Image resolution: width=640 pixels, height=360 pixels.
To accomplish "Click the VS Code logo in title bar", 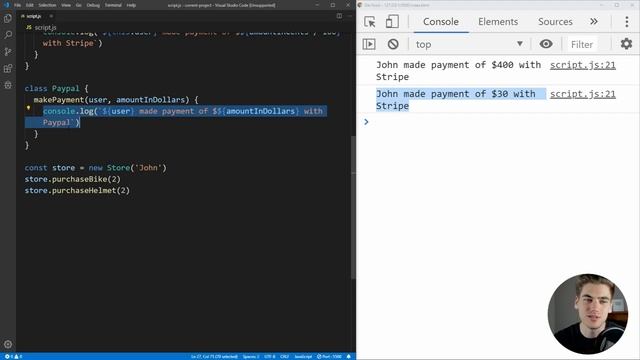I will (6, 5).
